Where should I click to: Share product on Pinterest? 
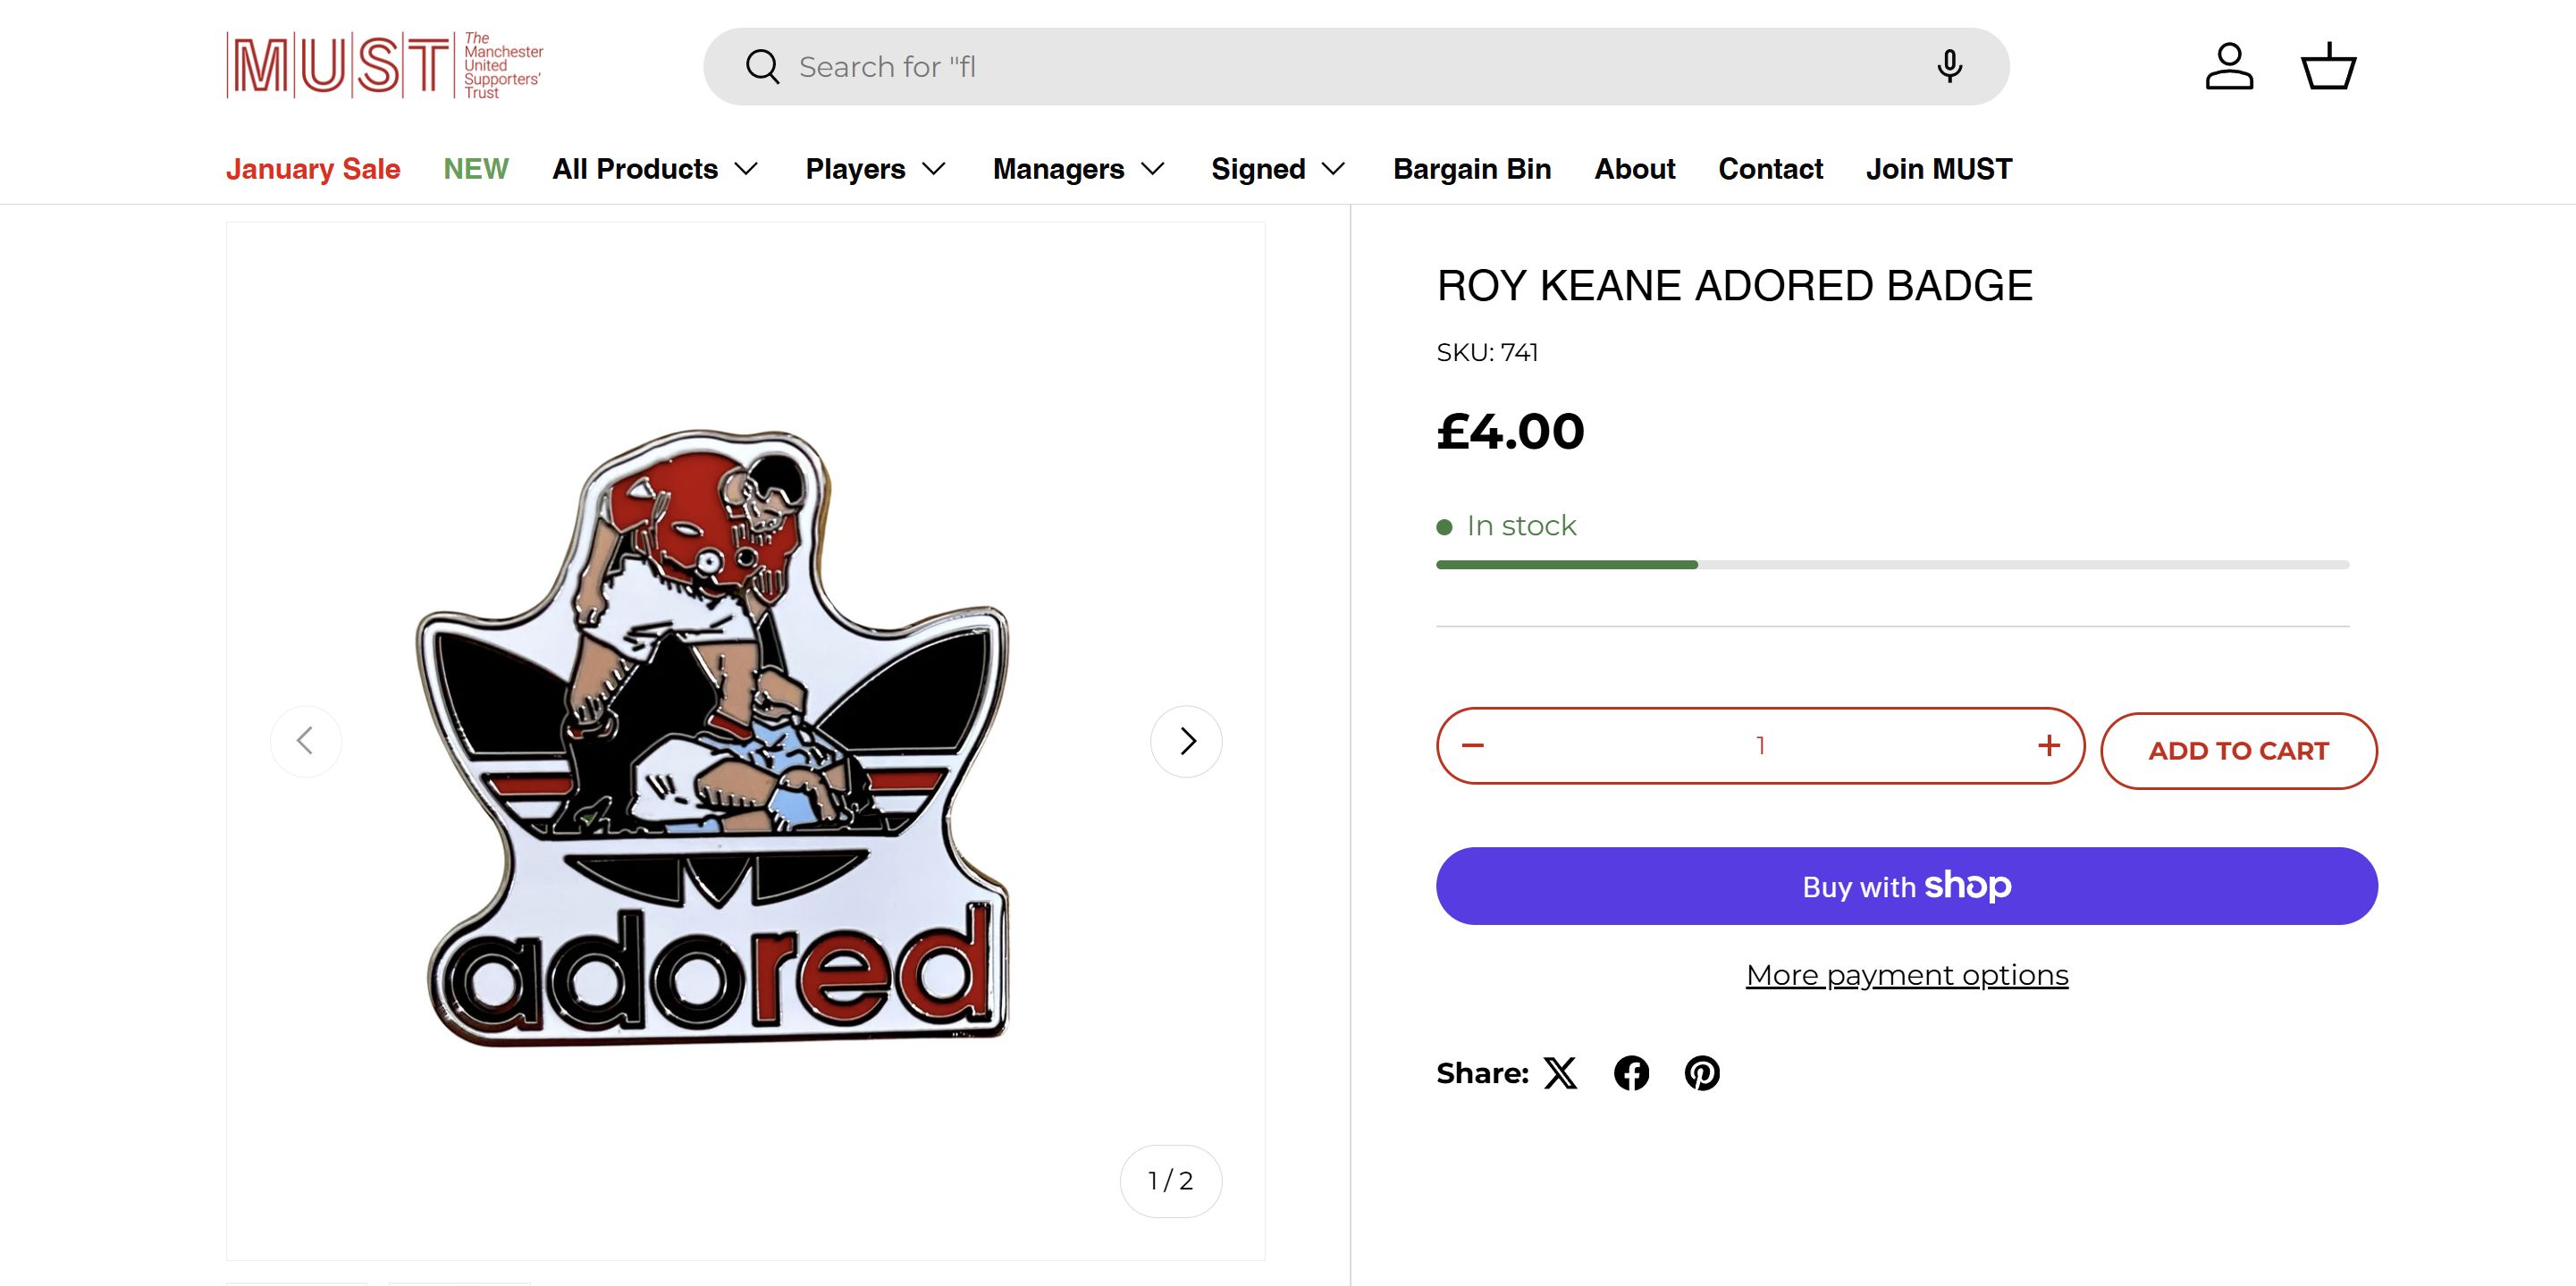[1702, 1073]
